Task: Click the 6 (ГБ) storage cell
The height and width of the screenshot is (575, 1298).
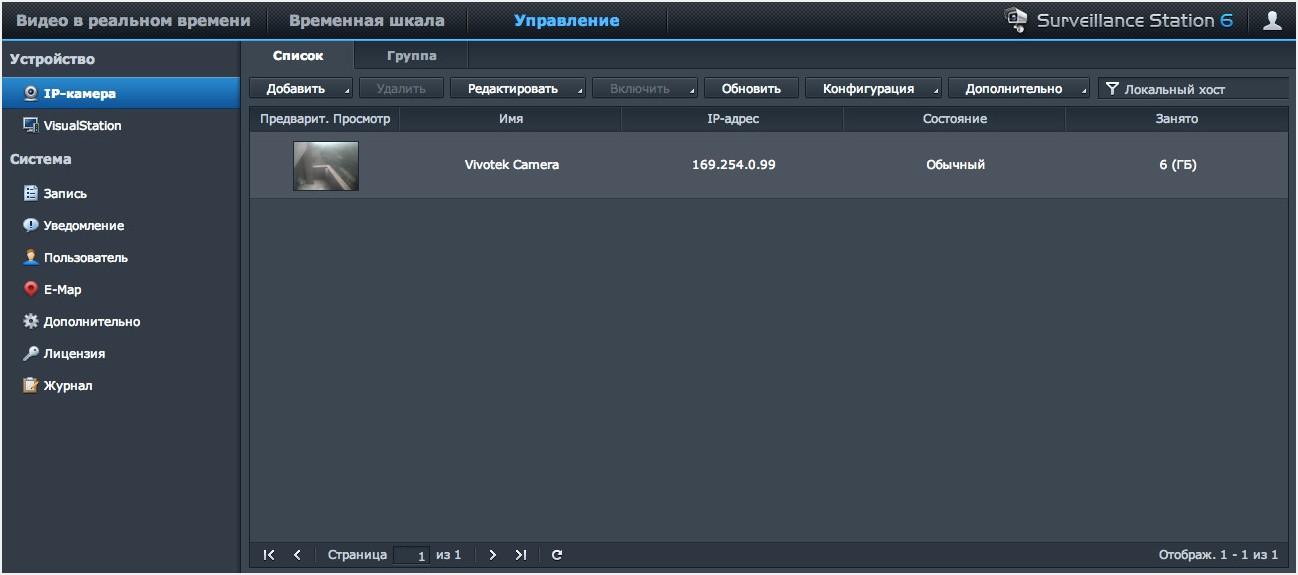Action: [x=1178, y=165]
